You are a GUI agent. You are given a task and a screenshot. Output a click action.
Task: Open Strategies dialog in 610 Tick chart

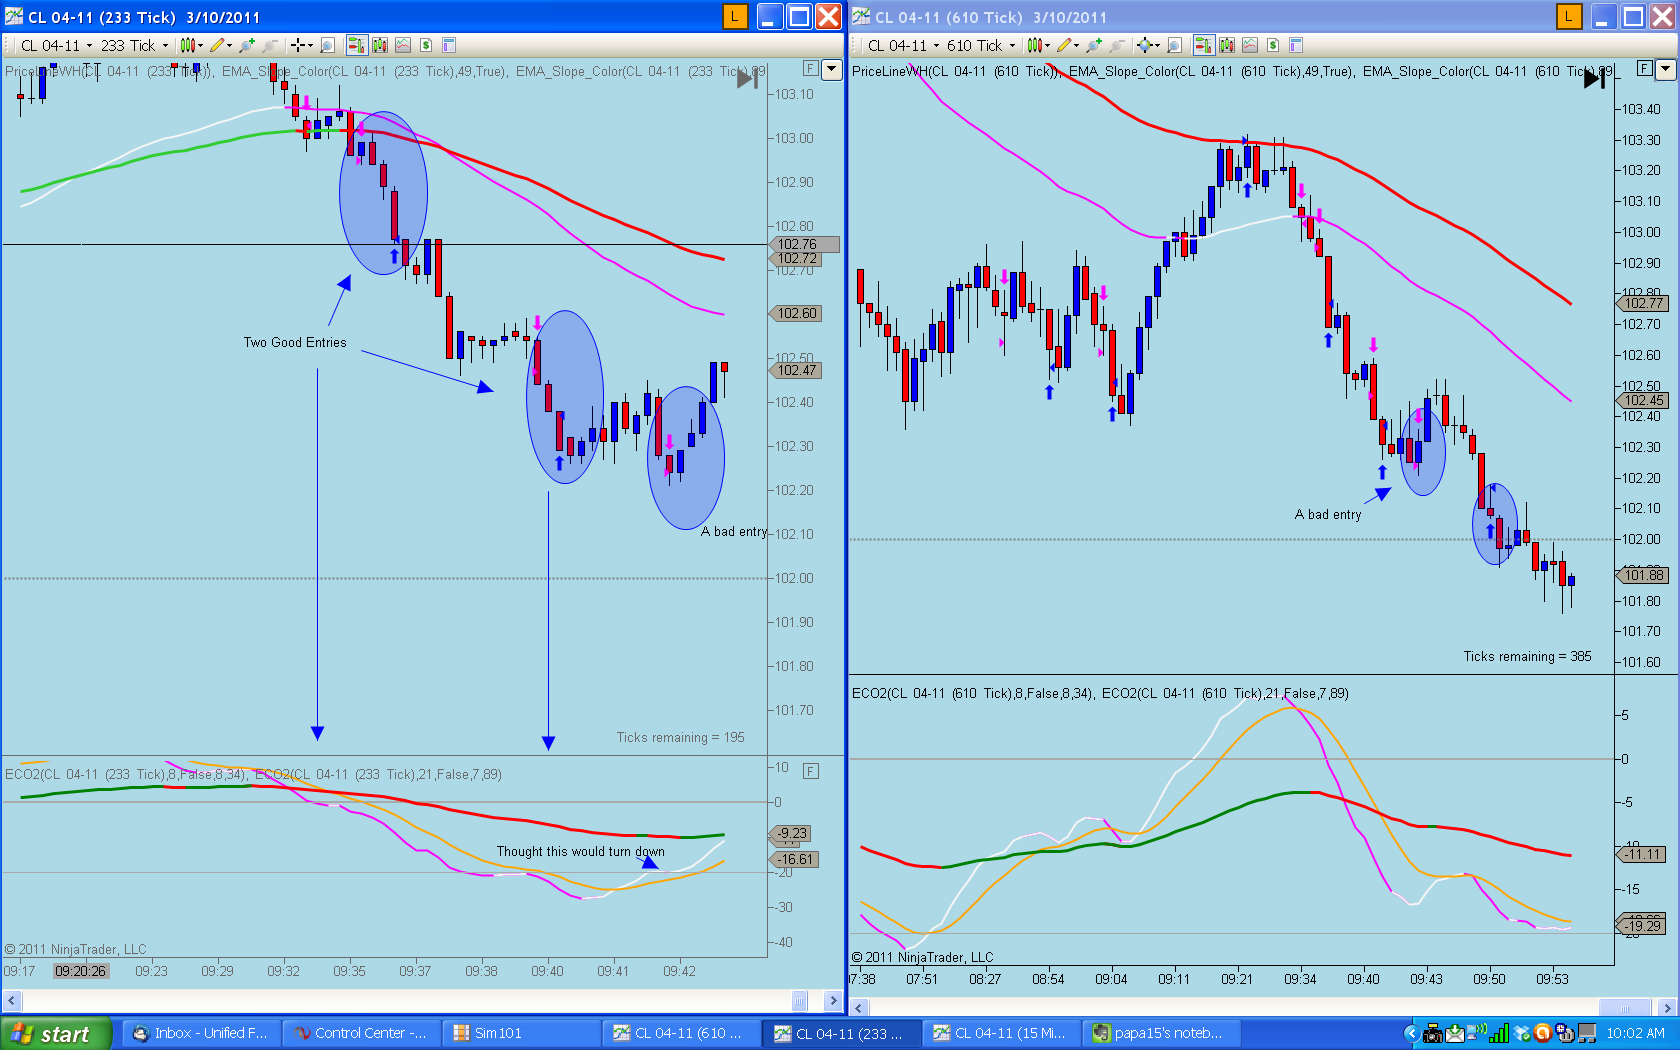[1272, 45]
